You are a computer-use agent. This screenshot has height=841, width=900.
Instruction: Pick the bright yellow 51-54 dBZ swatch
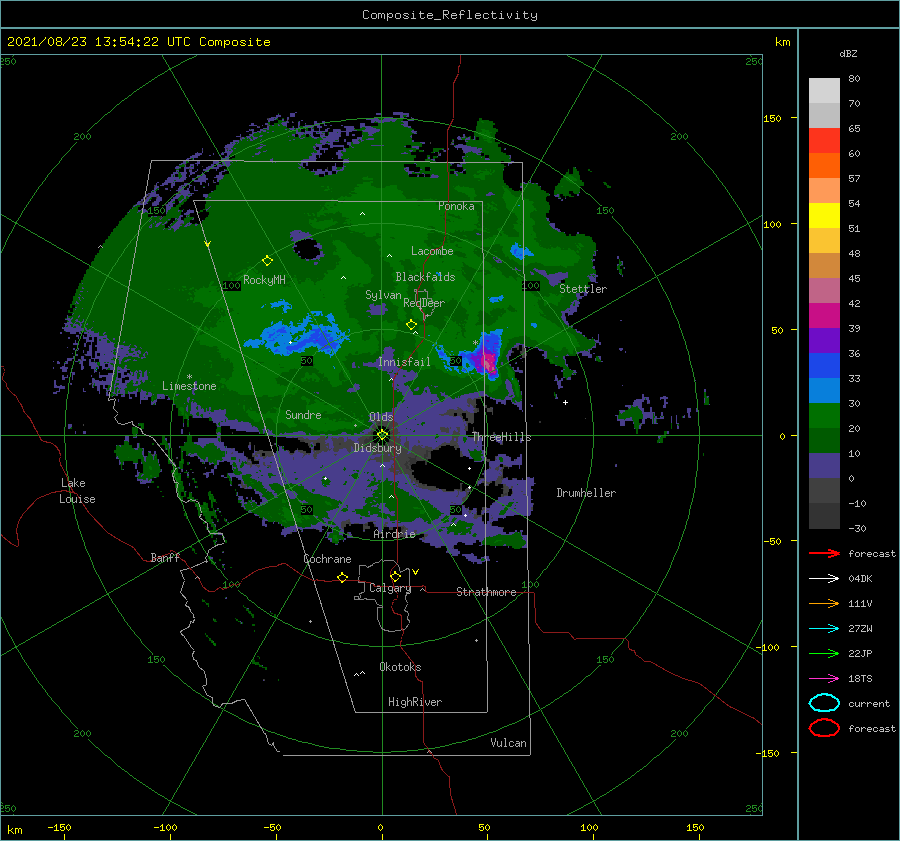pos(824,216)
